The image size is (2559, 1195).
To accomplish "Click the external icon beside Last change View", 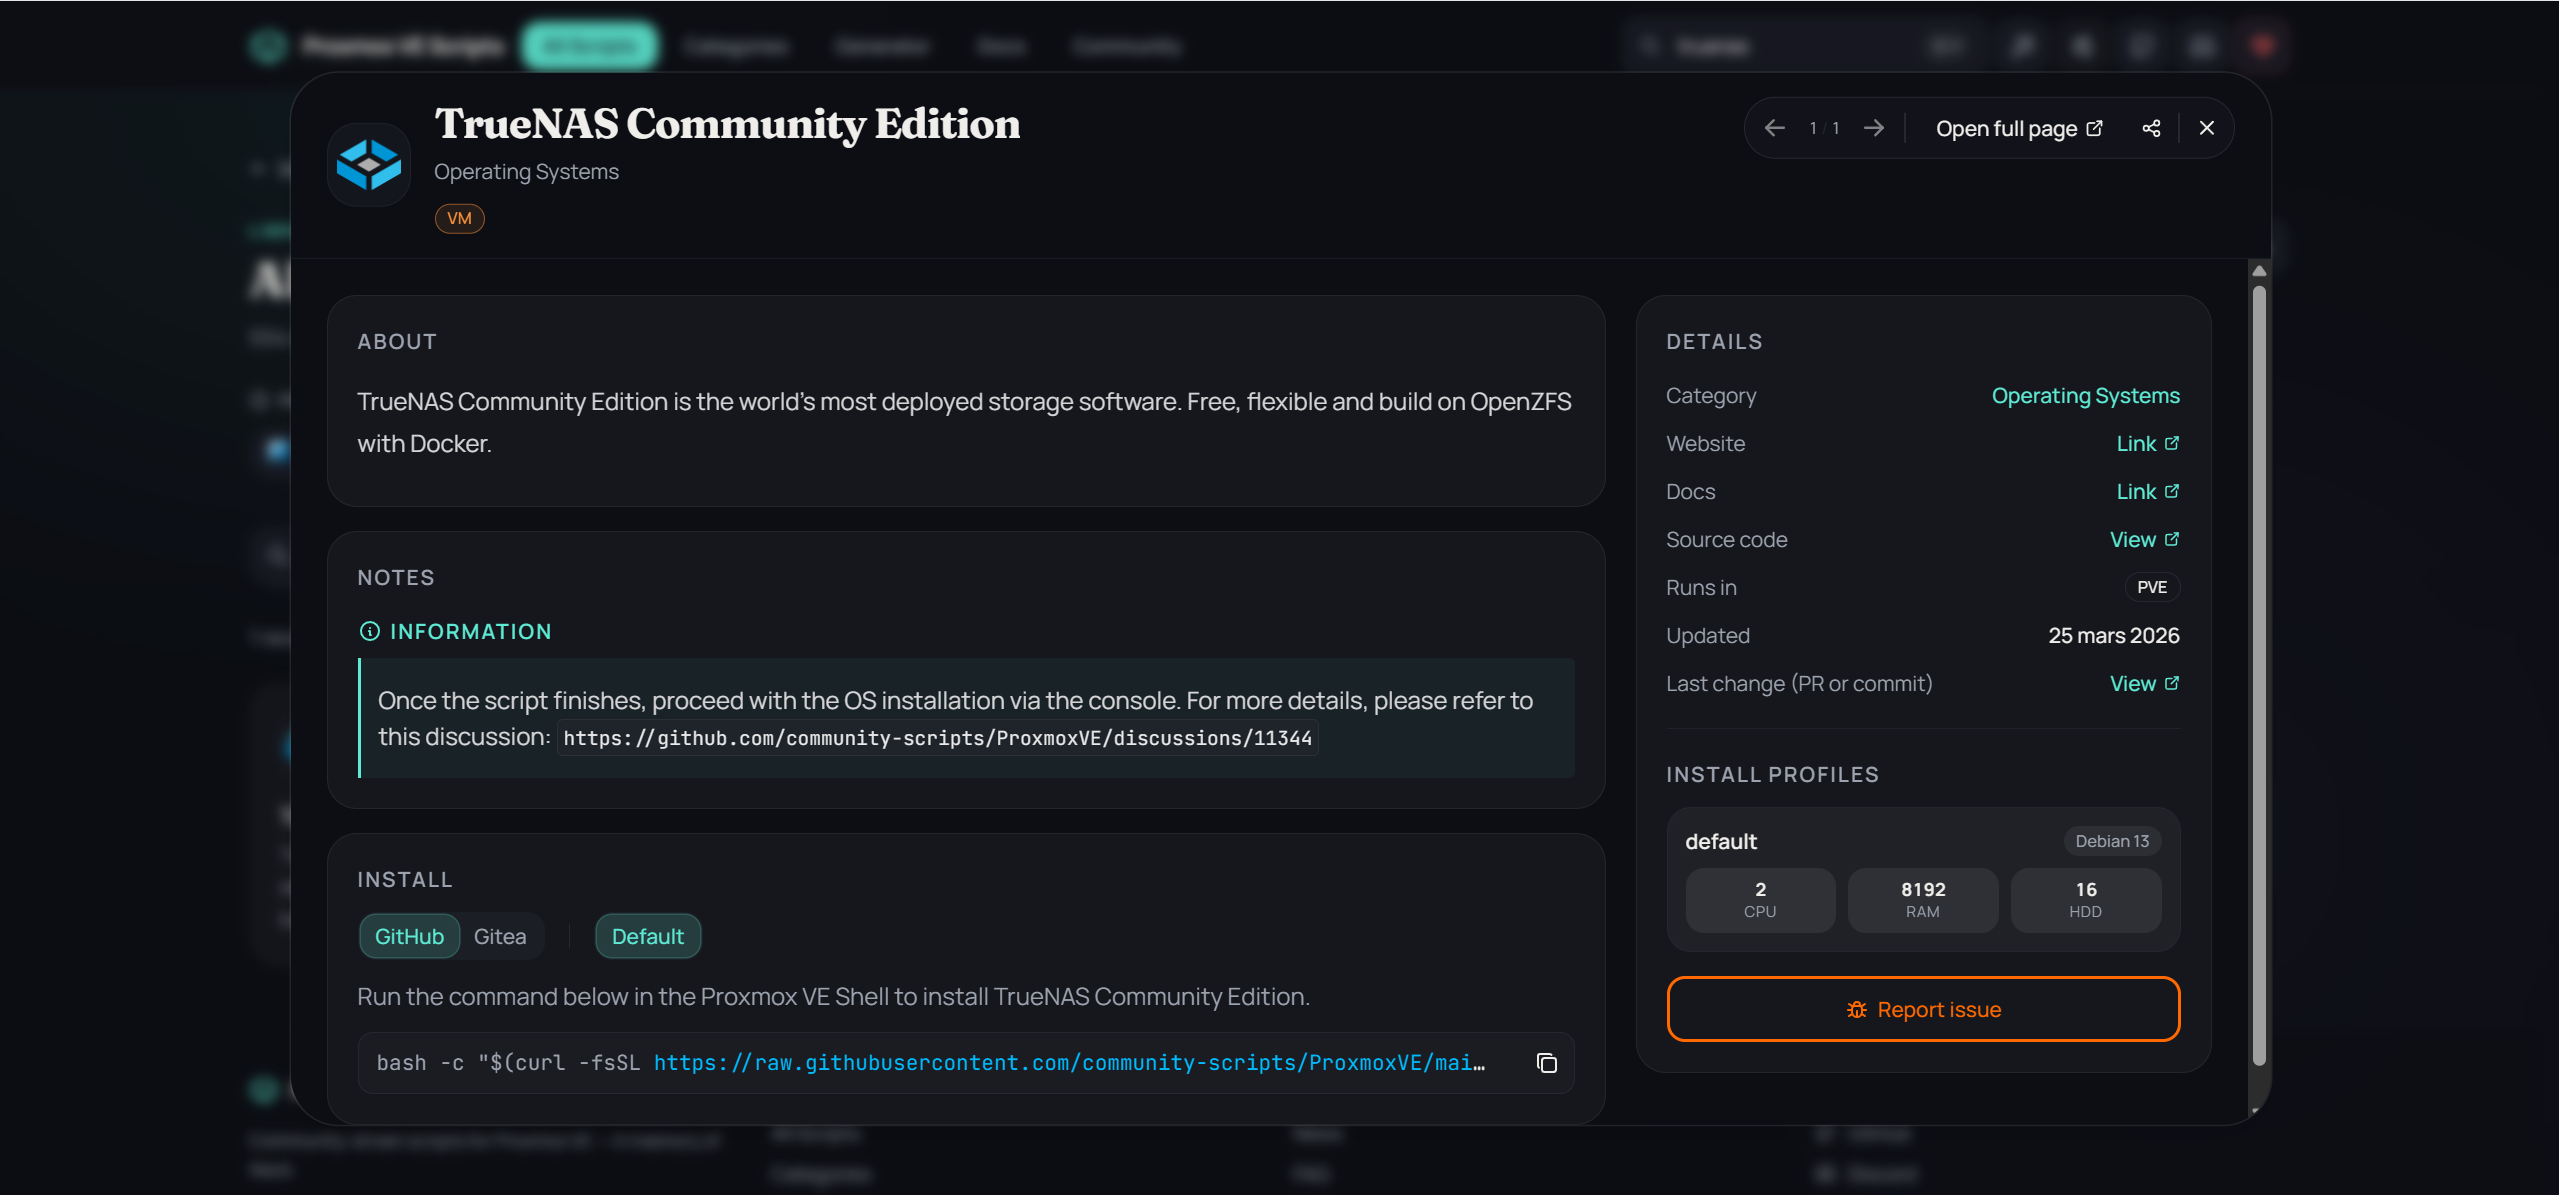I will tap(2172, 683).
